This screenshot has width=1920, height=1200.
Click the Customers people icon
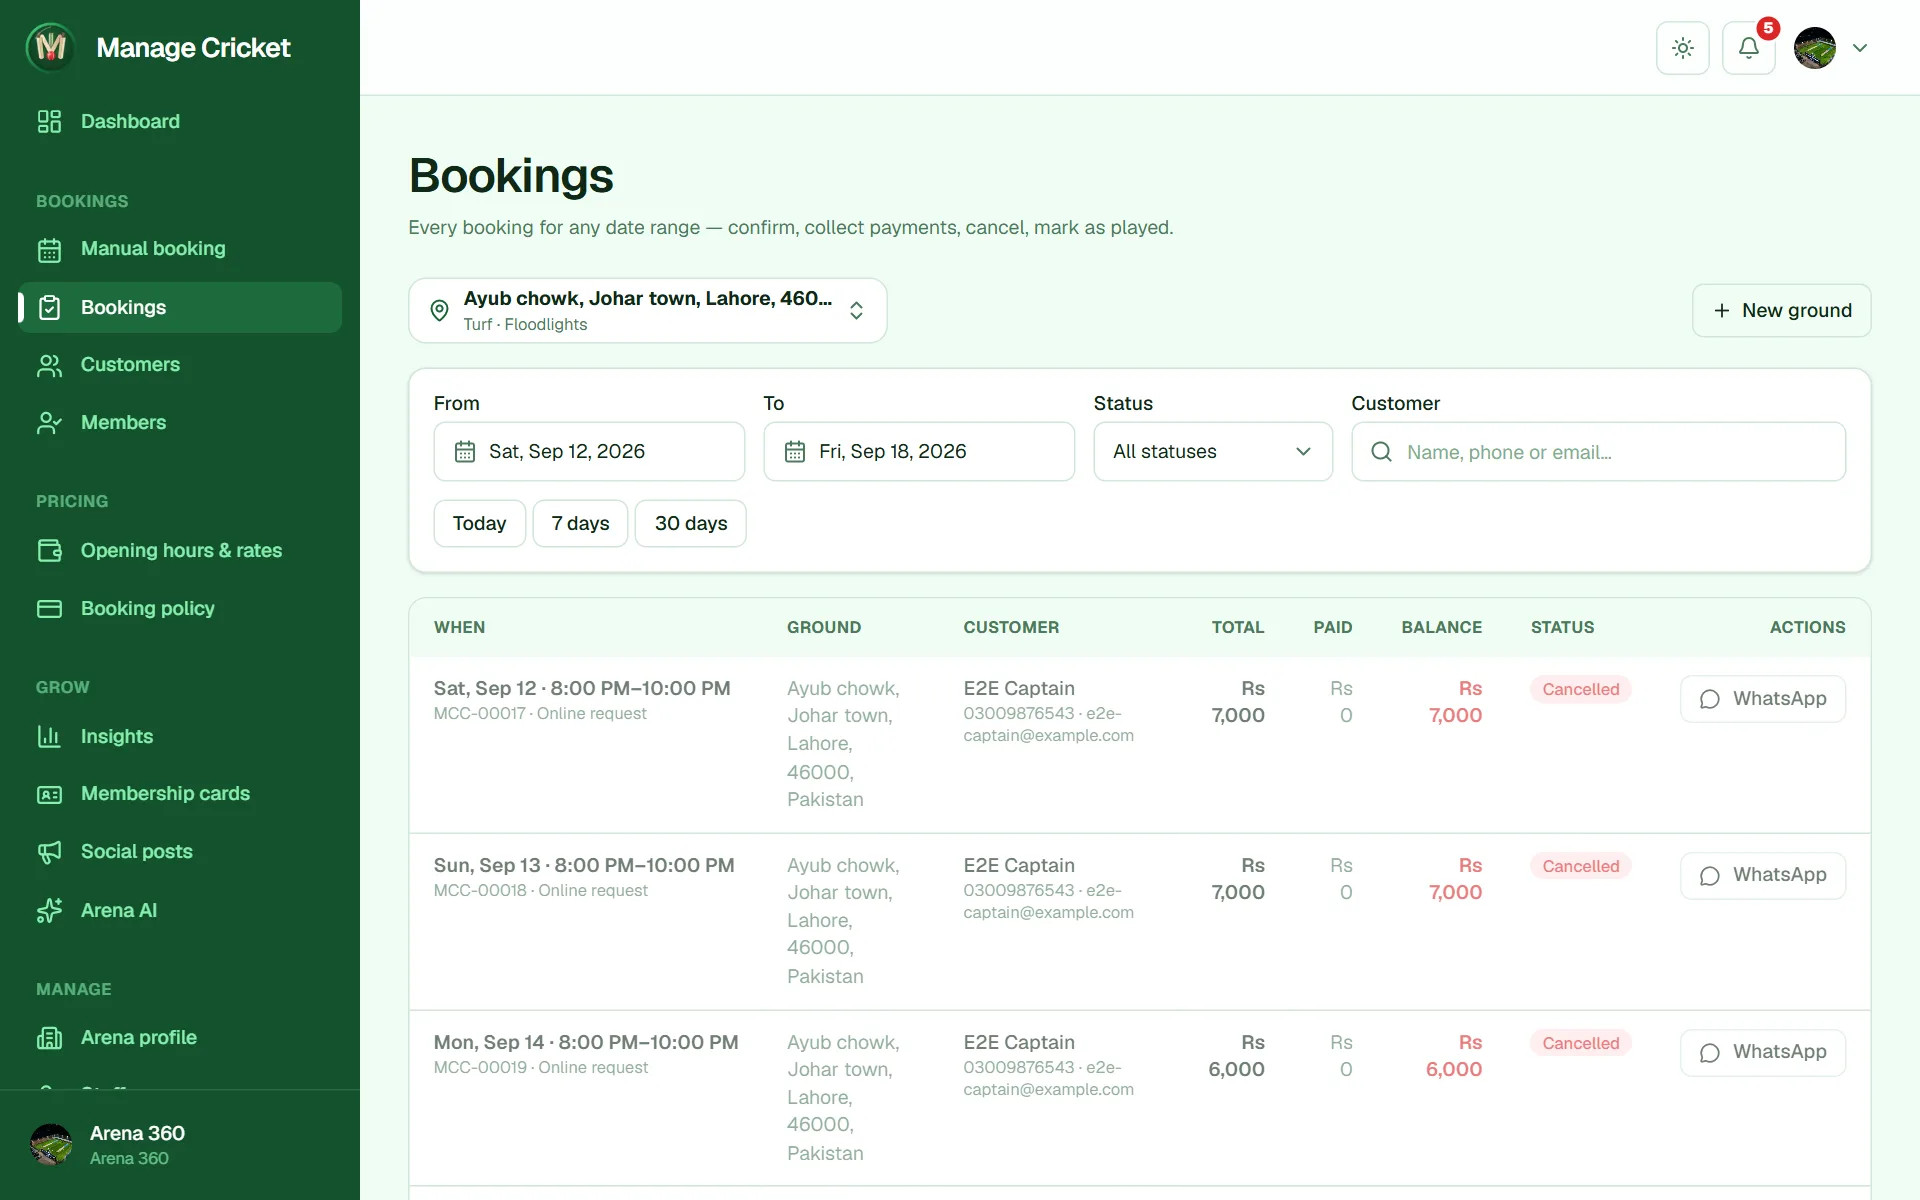tap(49, 365)
